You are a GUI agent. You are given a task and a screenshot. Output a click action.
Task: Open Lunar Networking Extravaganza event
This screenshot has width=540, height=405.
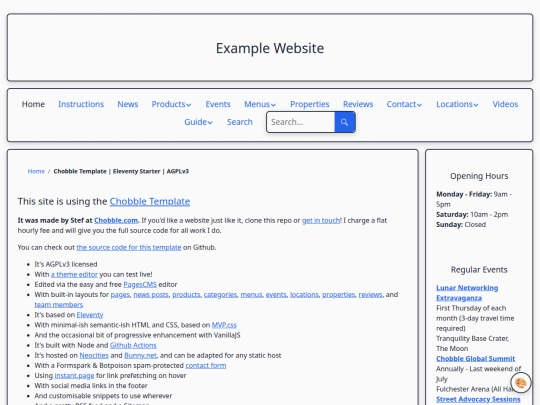pos(467,293)
